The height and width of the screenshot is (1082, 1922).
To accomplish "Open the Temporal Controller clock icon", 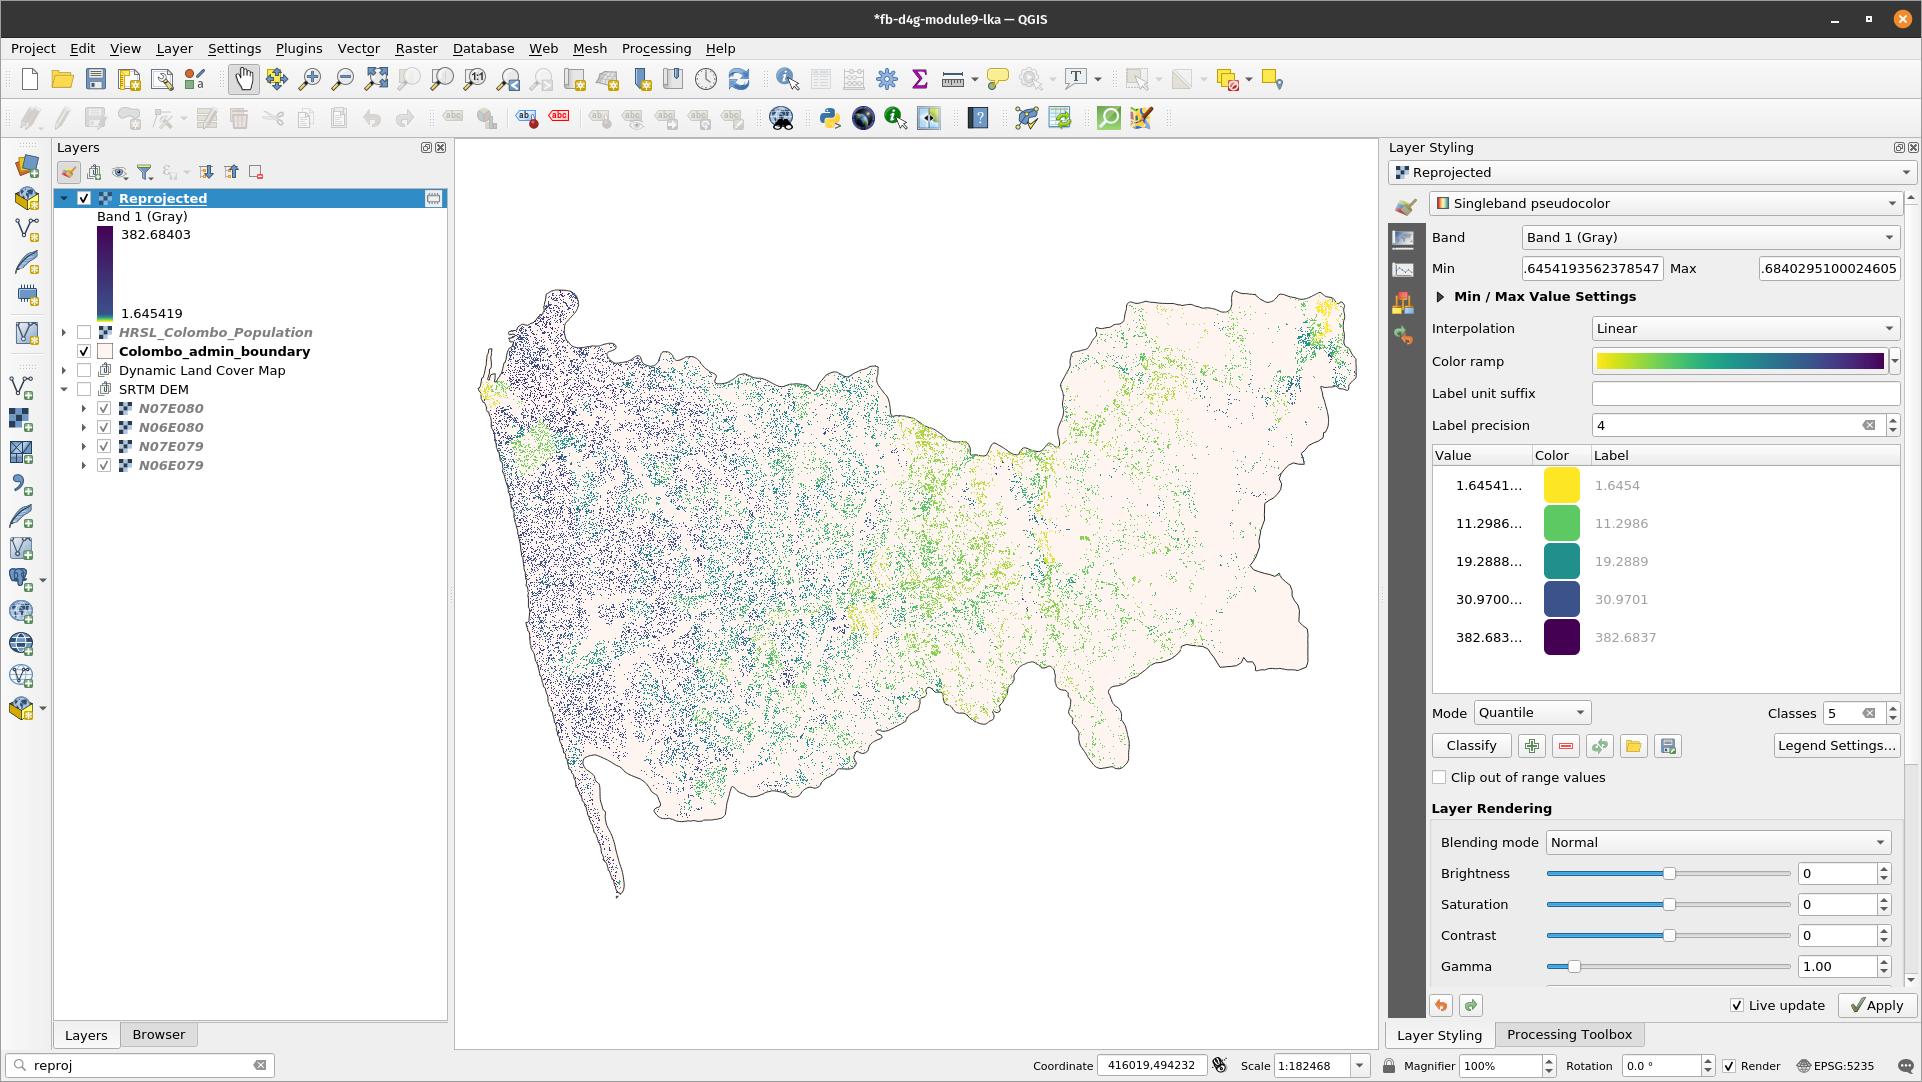I will 706,80.
